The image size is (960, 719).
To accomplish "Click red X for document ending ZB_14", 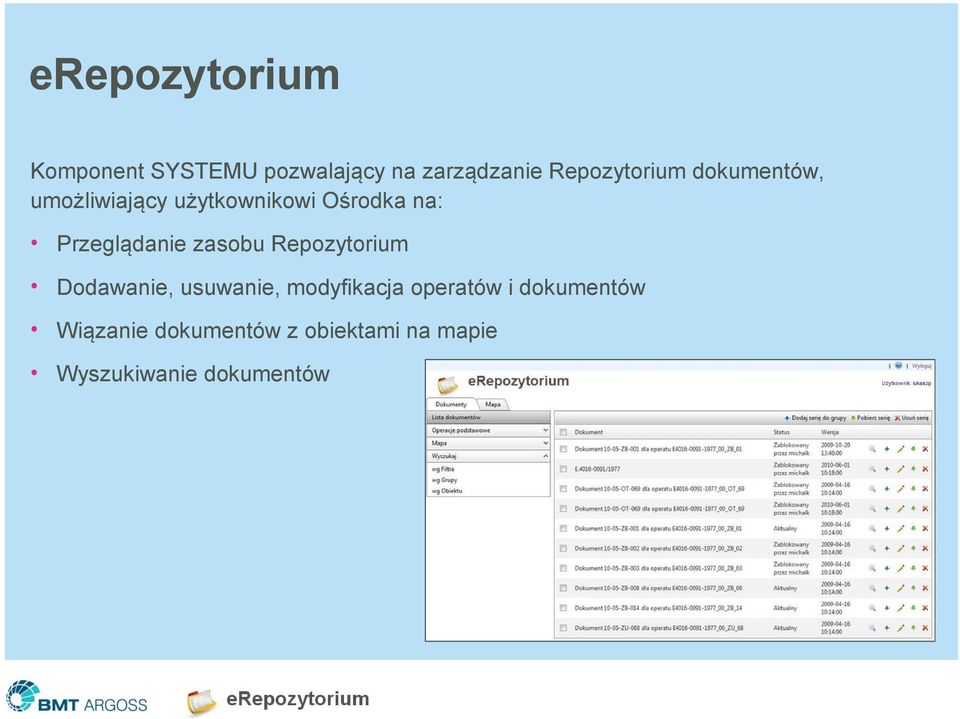I will coord(925,608).
